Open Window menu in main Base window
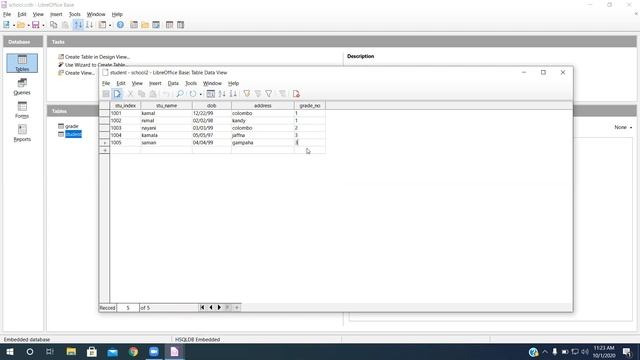 point(96,14)
